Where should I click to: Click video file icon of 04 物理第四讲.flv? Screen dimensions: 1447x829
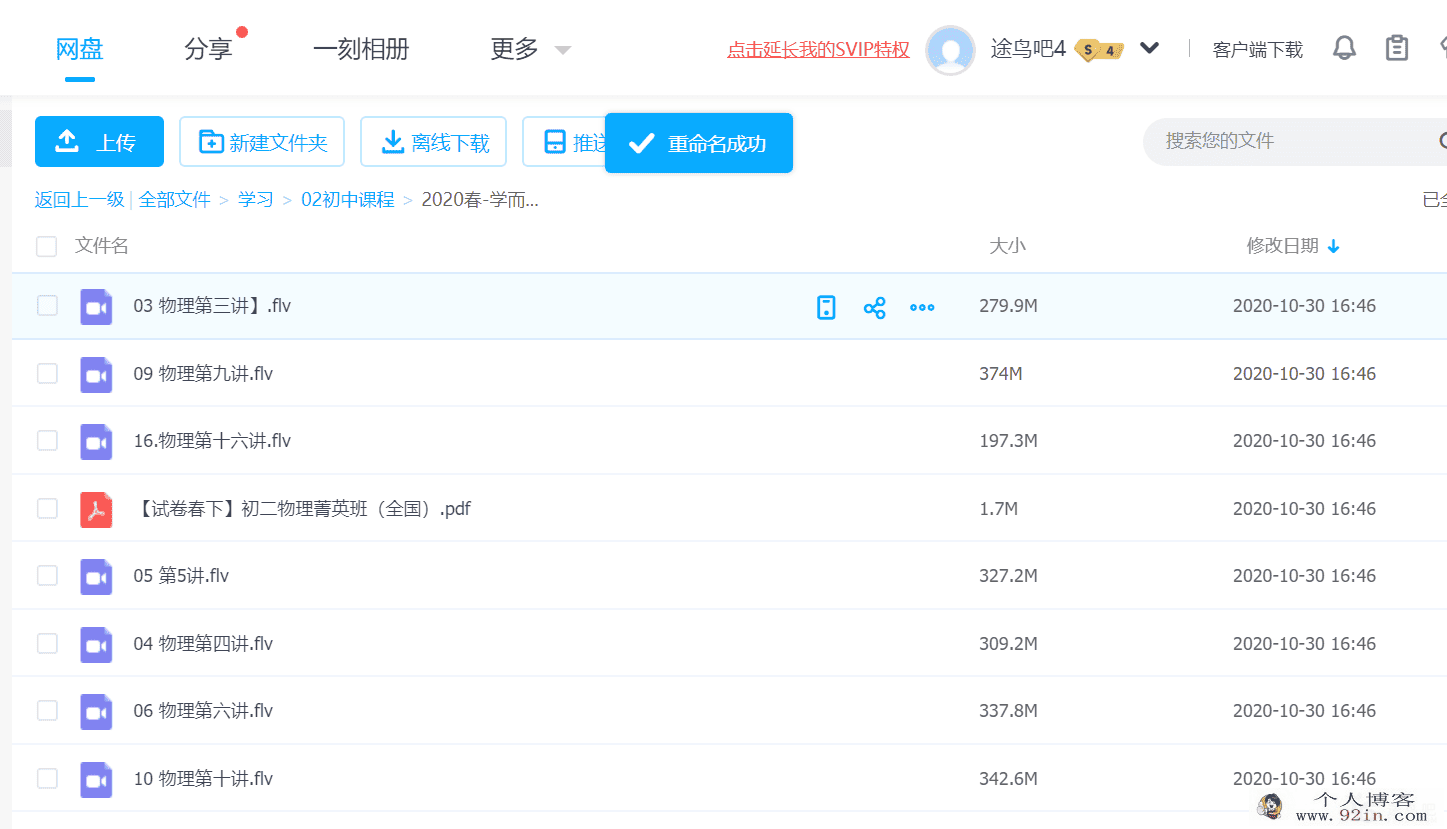96,644
